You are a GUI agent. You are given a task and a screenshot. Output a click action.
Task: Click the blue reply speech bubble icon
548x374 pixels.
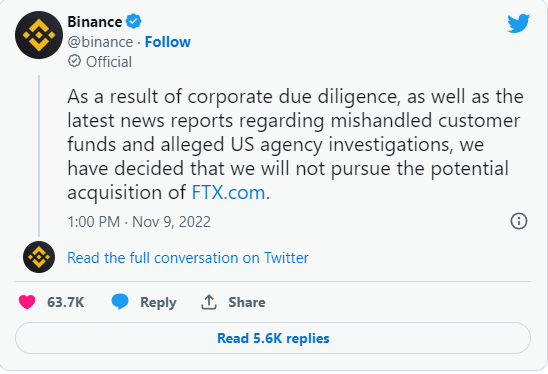(120, 302)
